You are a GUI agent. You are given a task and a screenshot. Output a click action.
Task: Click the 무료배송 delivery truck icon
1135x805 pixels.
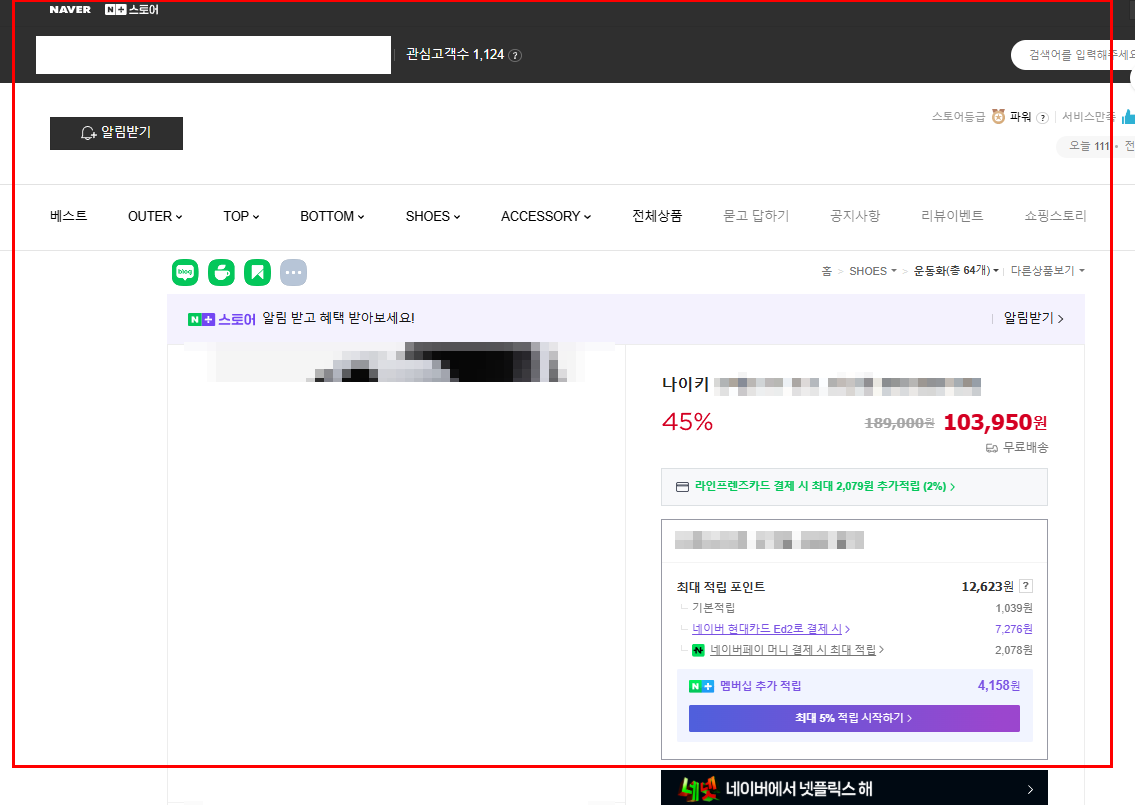point(992,448)
